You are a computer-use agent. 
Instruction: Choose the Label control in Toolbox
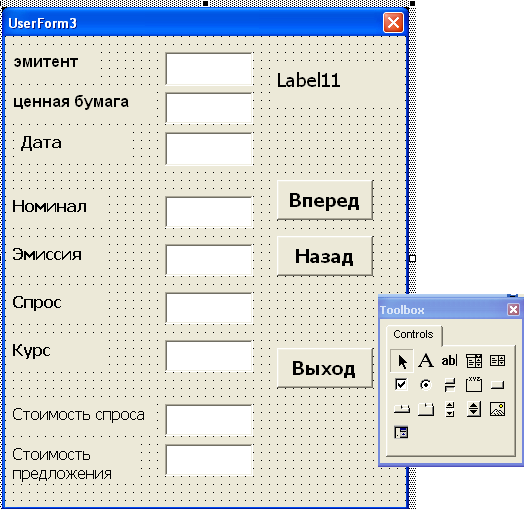426,361
